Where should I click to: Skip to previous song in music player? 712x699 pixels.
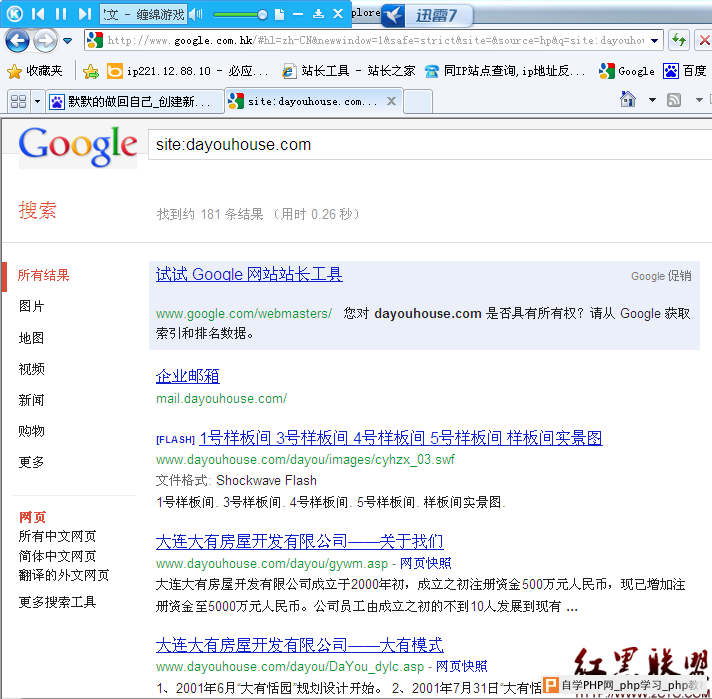[38, 14]
